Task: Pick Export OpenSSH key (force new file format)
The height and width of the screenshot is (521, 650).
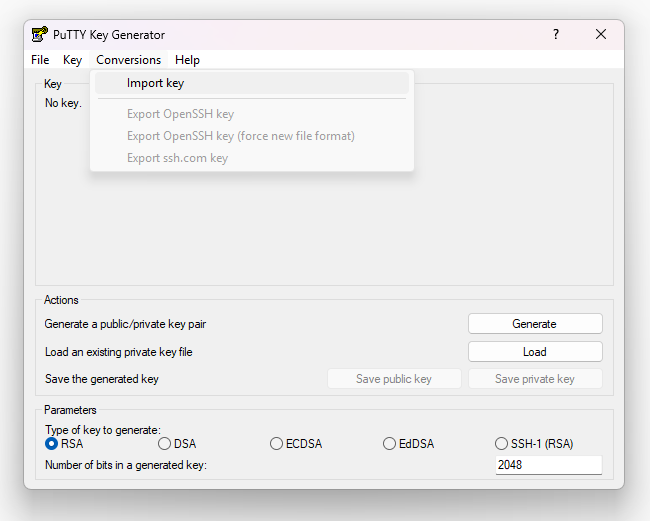Action: [x=240, y=136]
